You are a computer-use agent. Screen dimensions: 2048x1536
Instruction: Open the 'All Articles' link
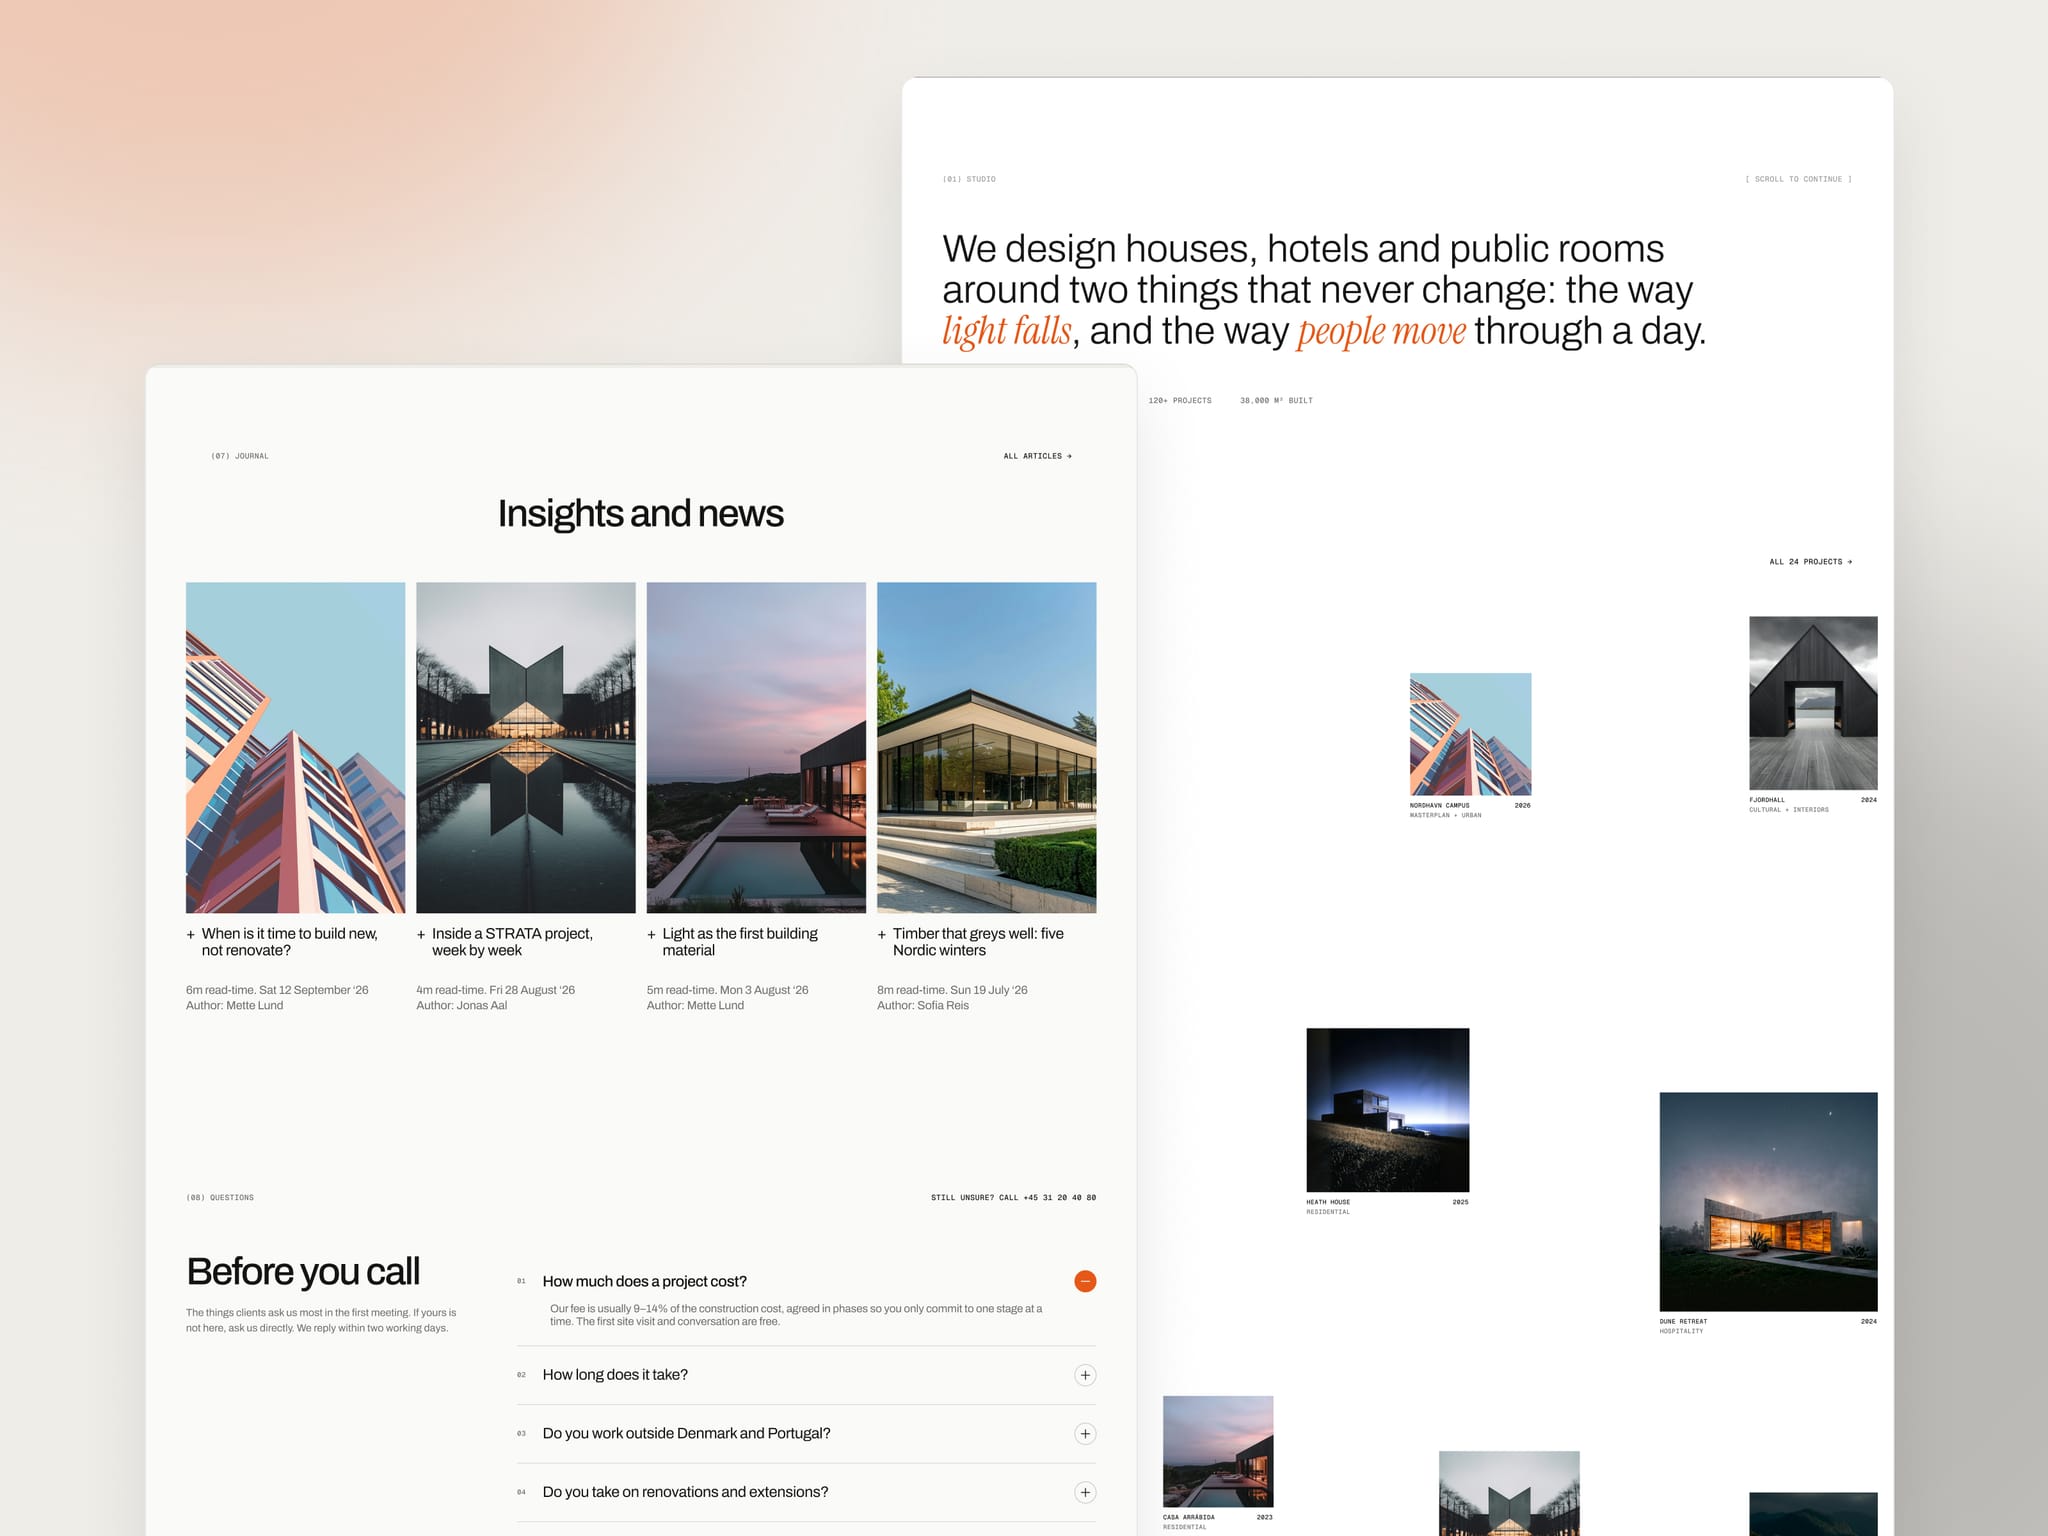[1038, 456]
